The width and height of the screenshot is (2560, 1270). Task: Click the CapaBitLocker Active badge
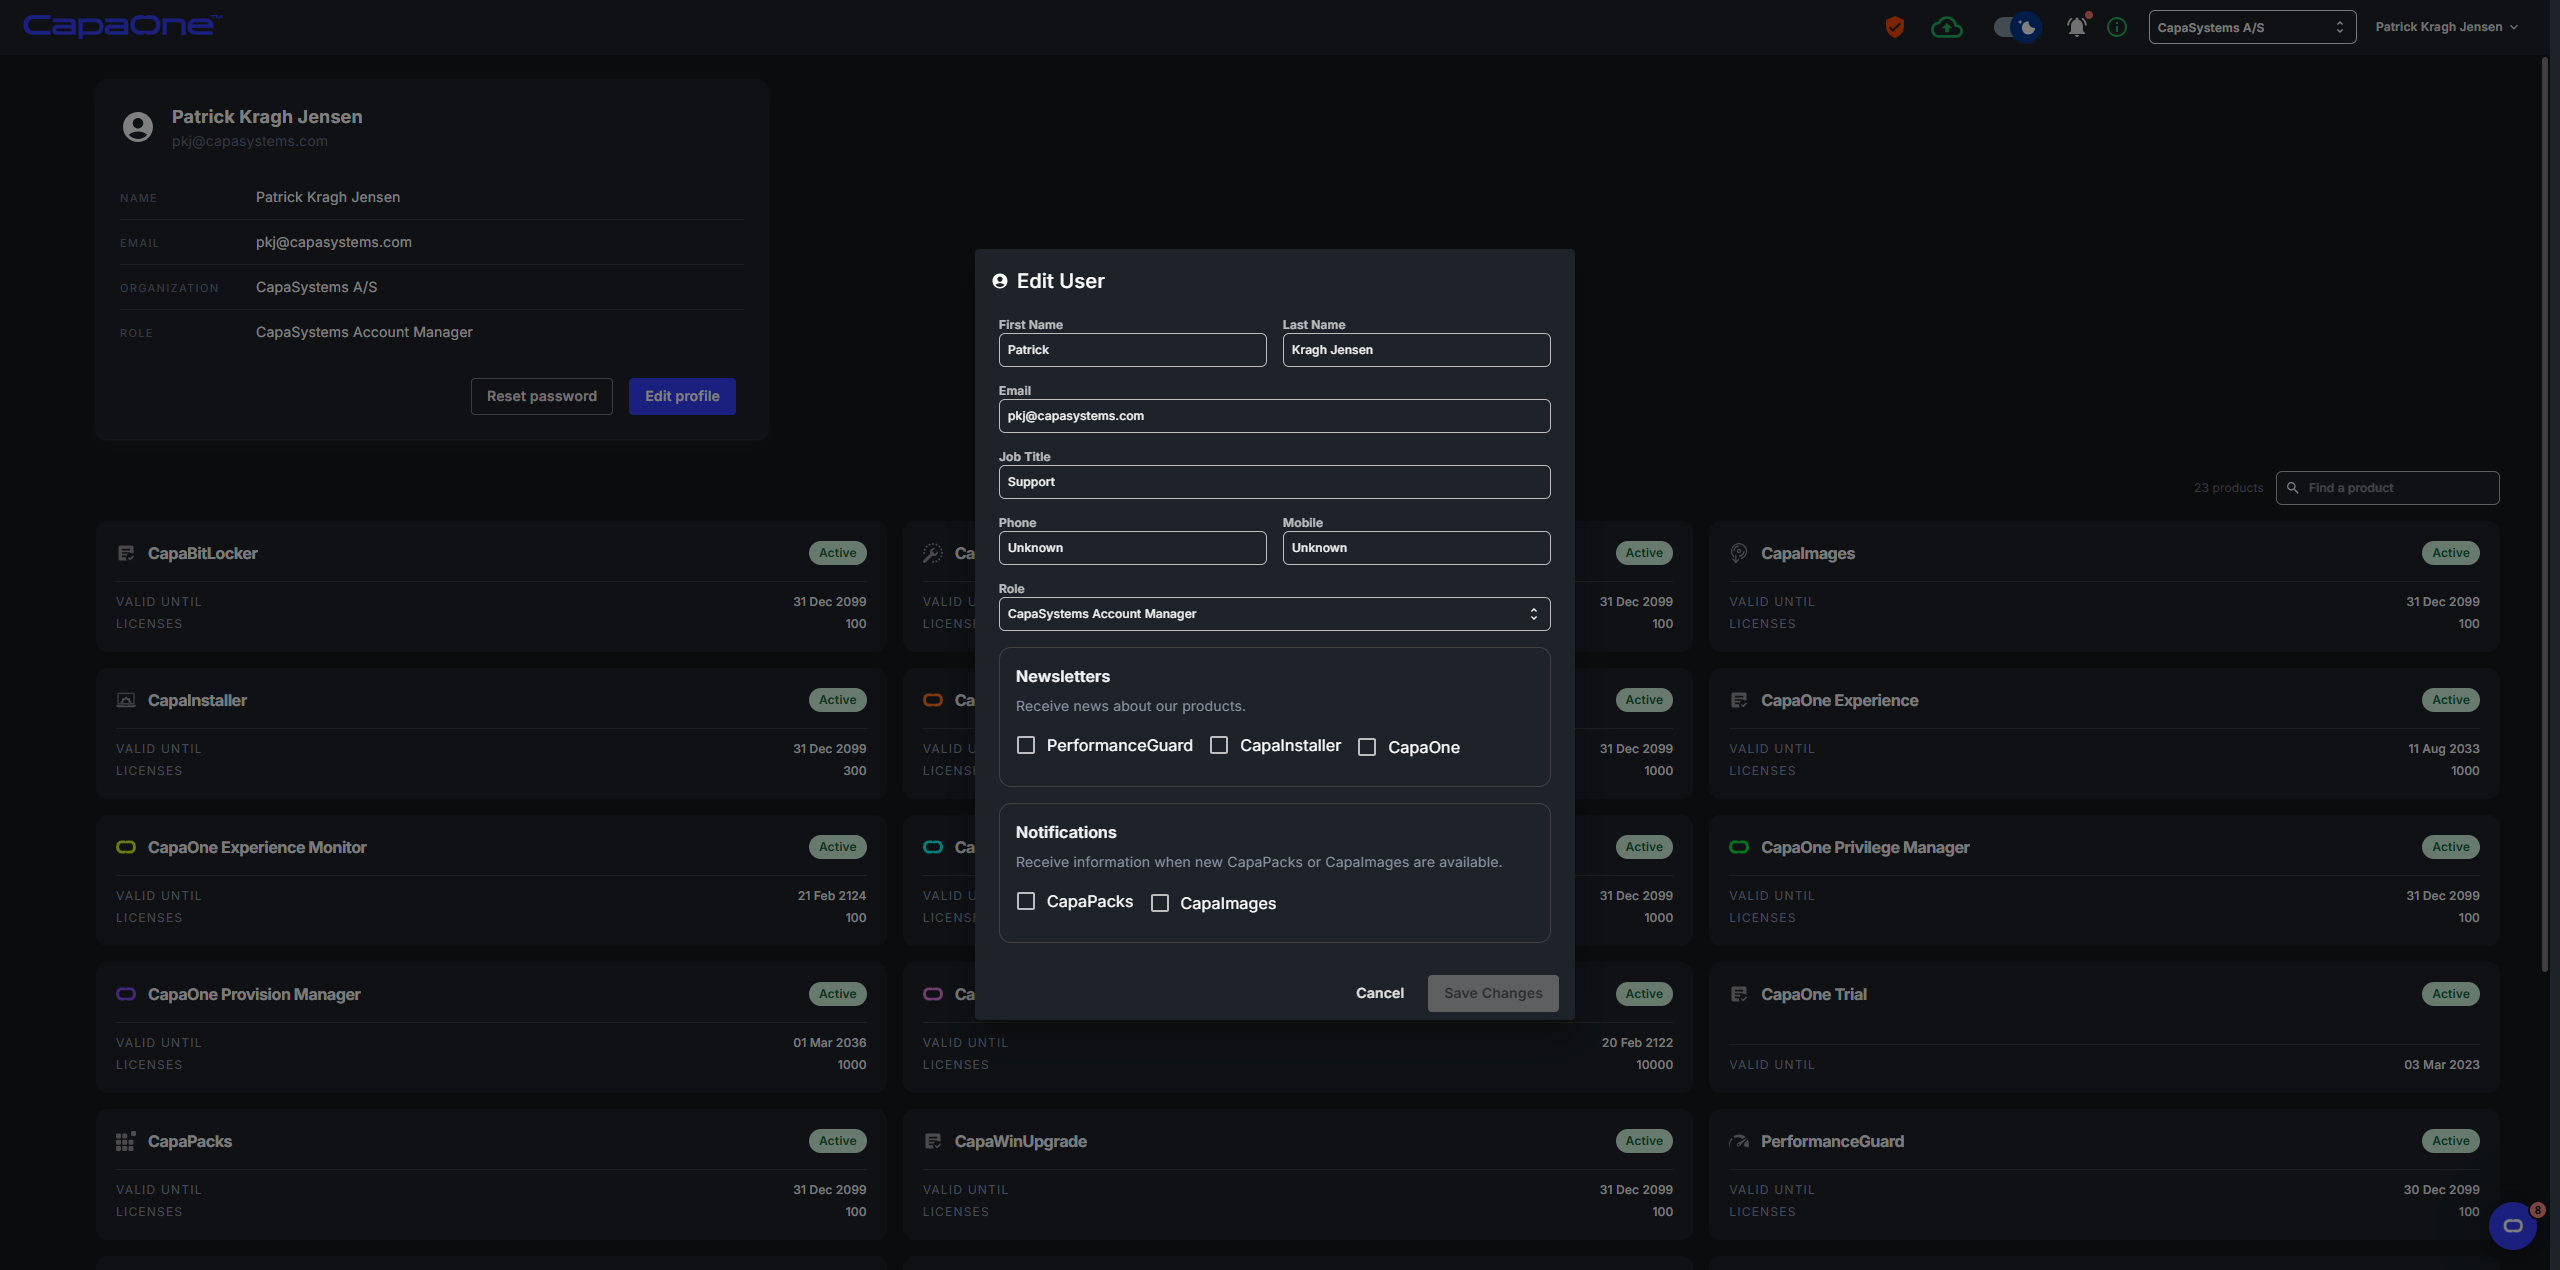[x=838, y=553]
